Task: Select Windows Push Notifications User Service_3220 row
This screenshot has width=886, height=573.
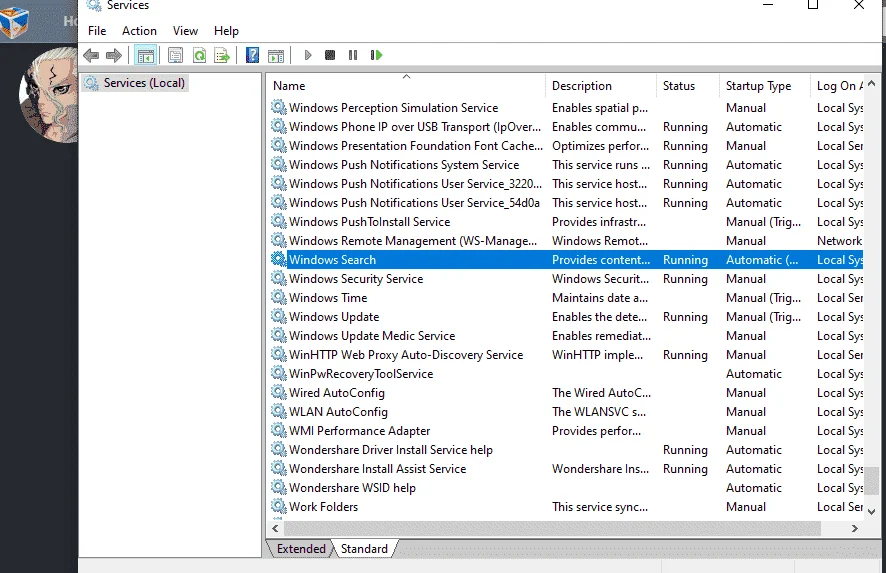Action: pyautogui.click(x=567, y=184)
